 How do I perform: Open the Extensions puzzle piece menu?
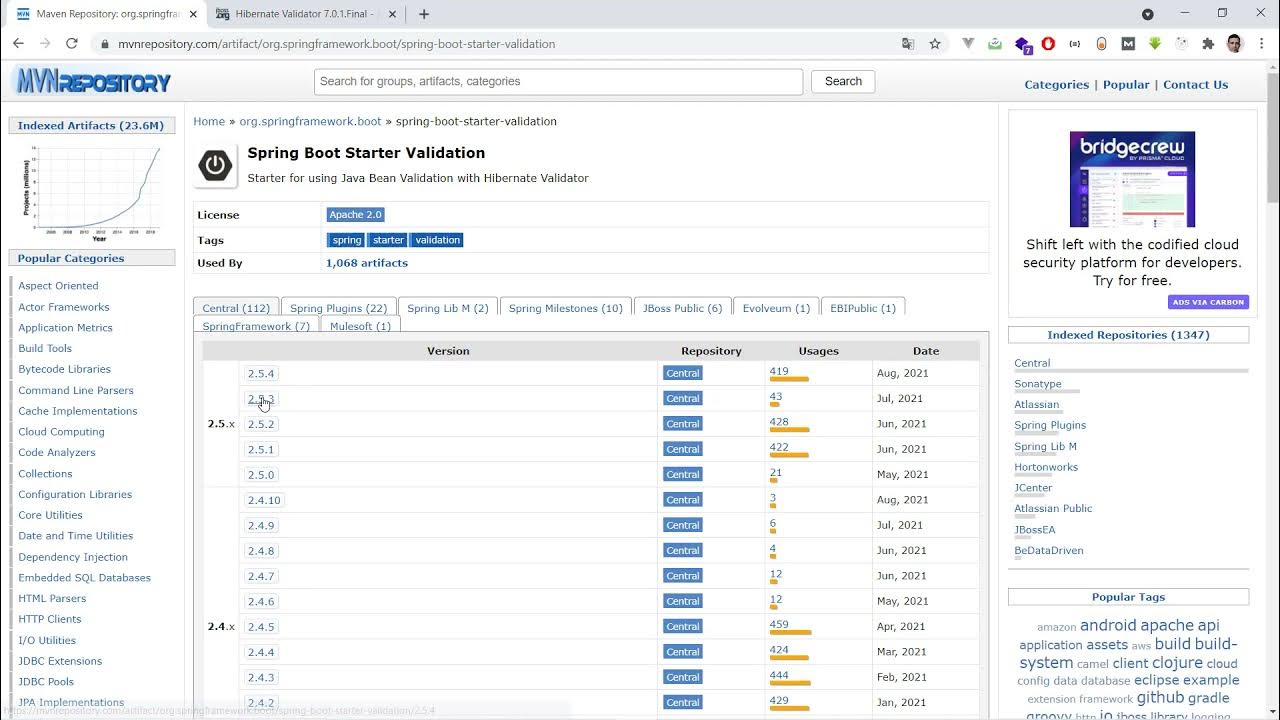[x=1208, y=44]
